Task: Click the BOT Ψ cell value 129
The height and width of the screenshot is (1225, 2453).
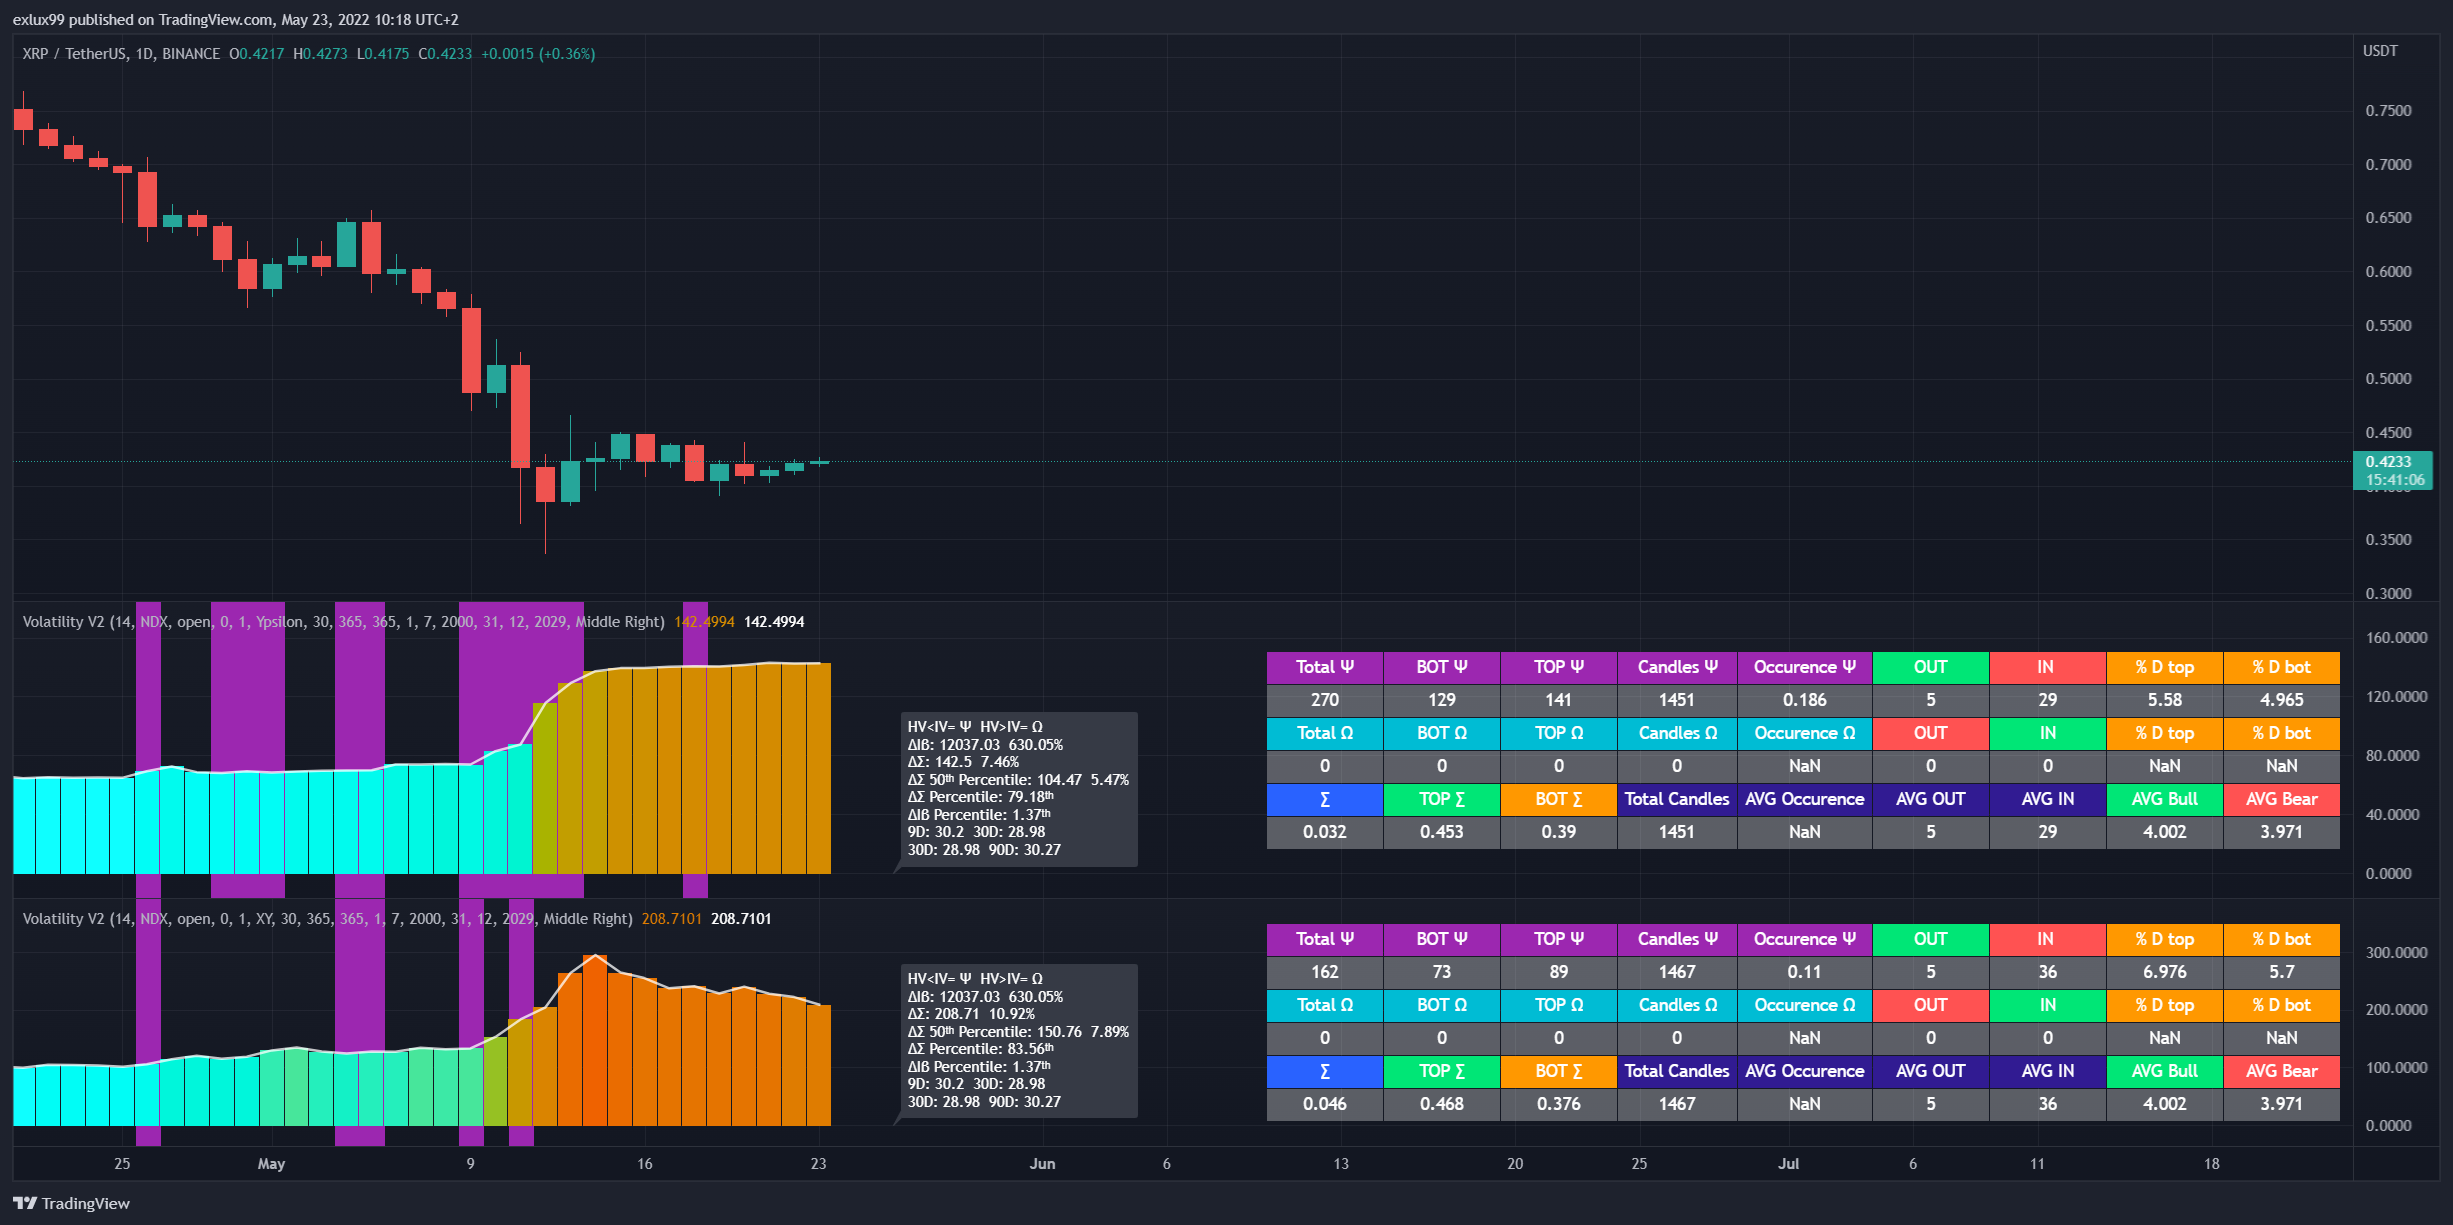Action: coord(1442,700)
